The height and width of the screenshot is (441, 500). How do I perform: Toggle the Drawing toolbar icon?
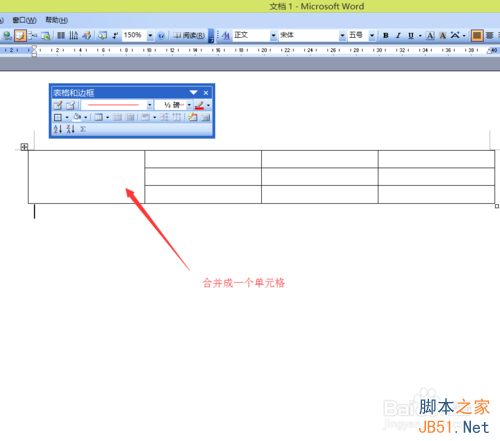point(87,35)
